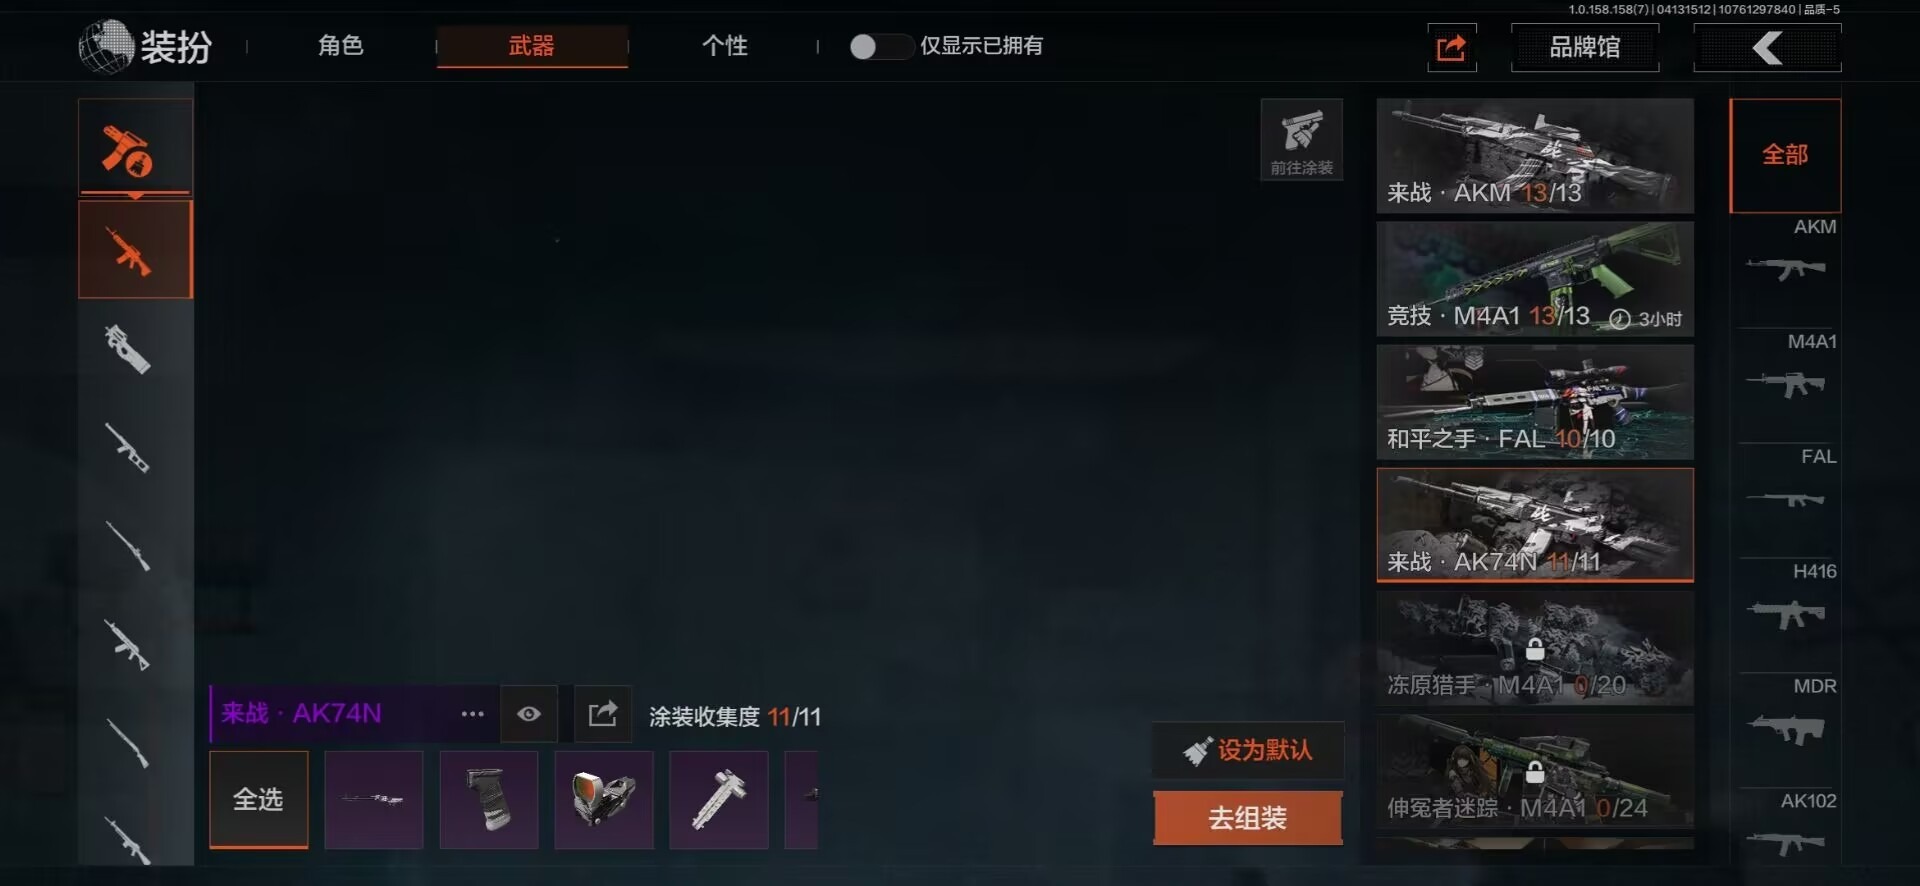Click 设为默认 to set default

[1248, 750]
